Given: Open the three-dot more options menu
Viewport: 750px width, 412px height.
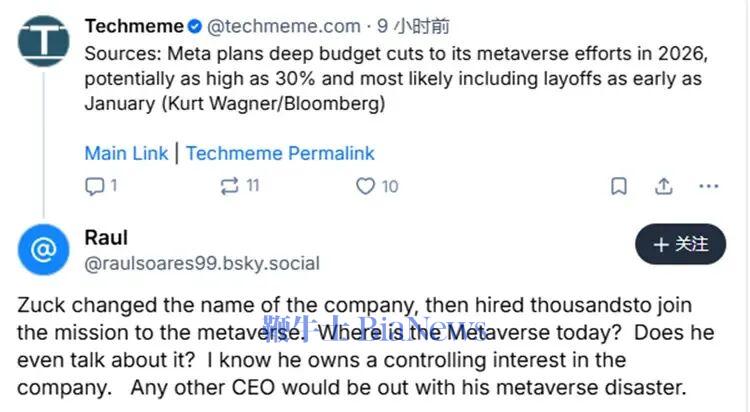Looking at the screenshot, I should (708, 186).
